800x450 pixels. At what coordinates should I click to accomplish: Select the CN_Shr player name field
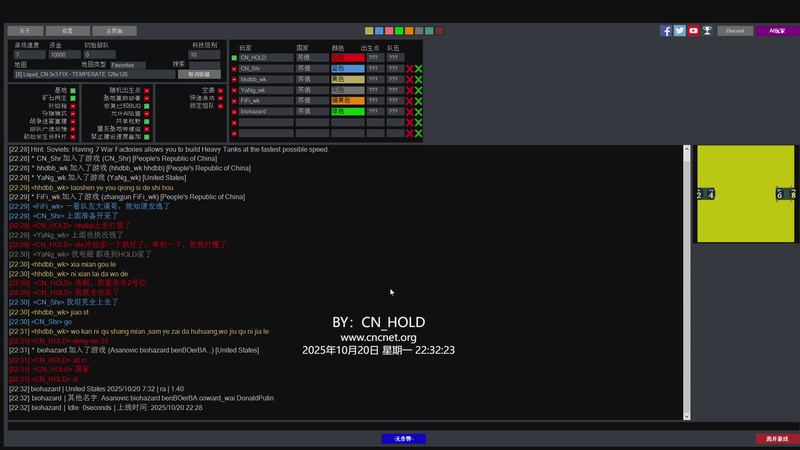tap(266, 68)
